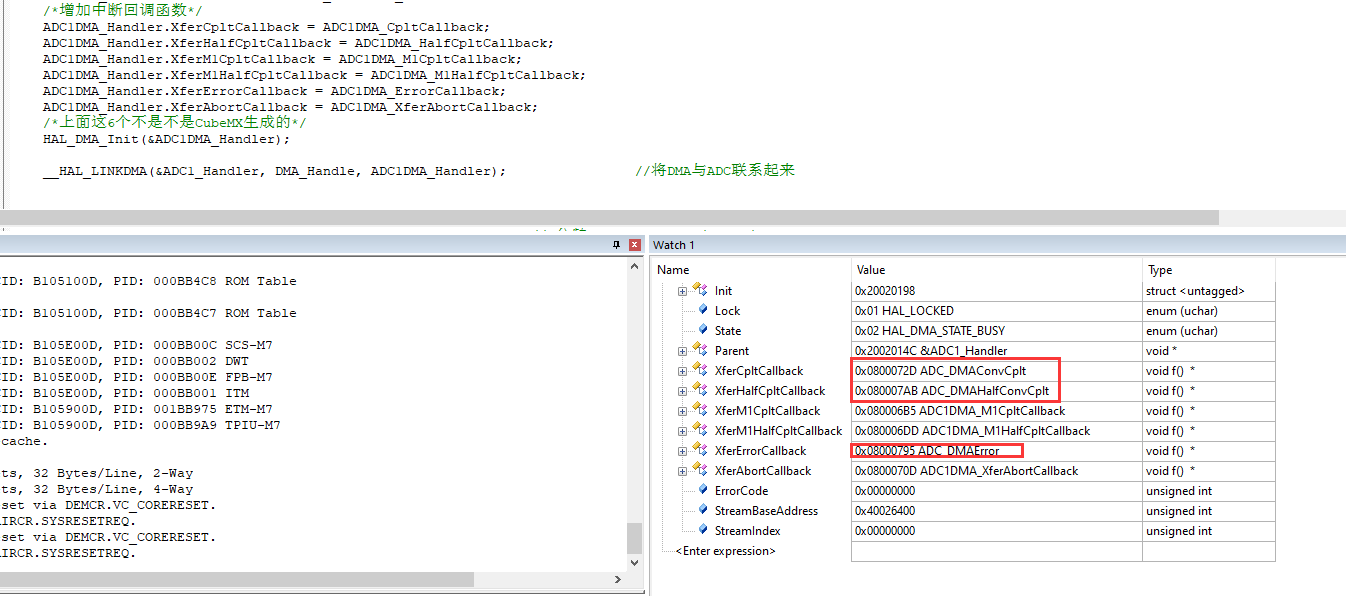
Task: Expand the Parent member node
Action: pos(682,350)
